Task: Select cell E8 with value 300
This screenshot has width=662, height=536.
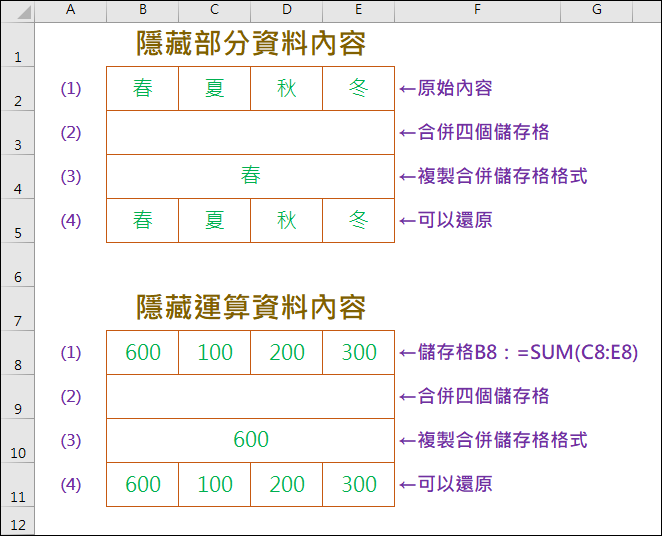Action: (358, 352)
